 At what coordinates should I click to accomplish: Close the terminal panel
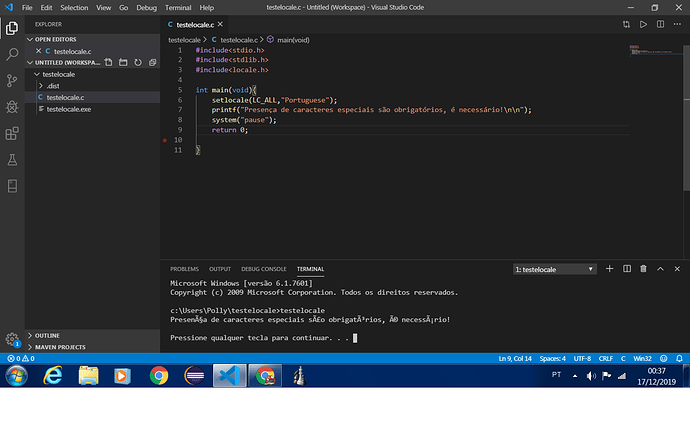pyautogui.click(x=677, y=269)
